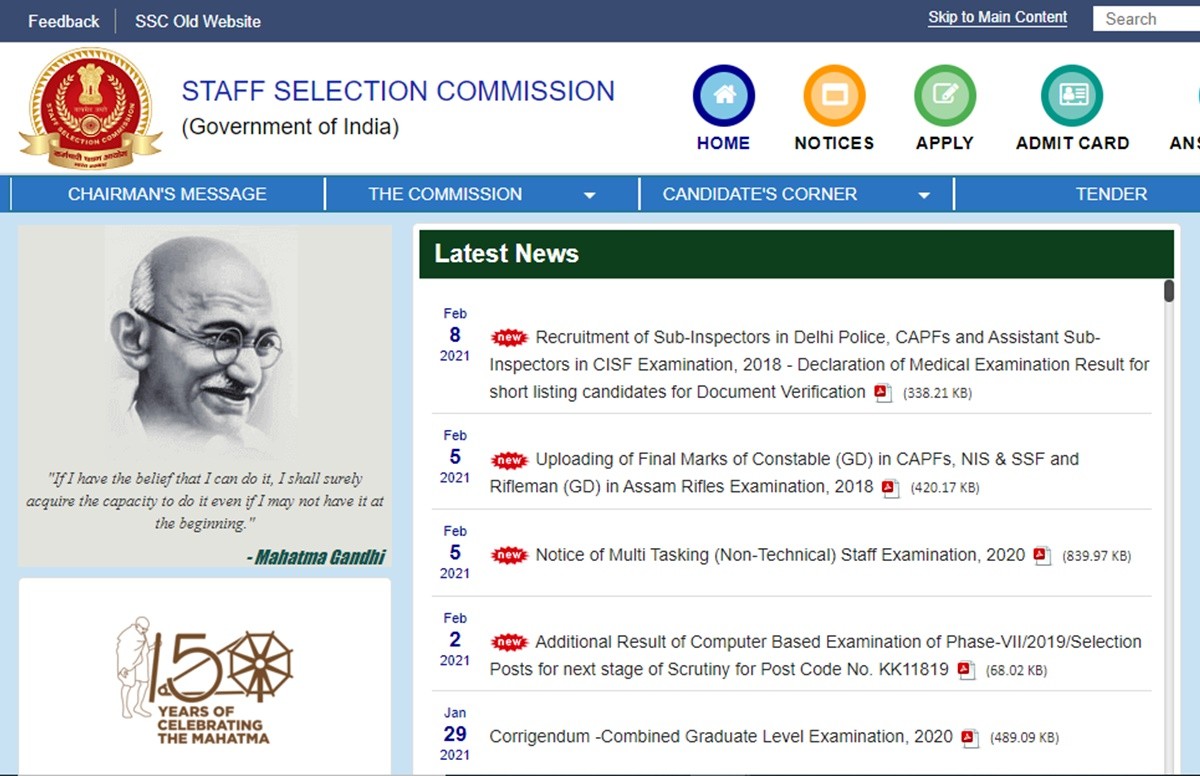
Task: Click the 150 Years Celebrating the Mahatma banner
Action: point(204,677)
